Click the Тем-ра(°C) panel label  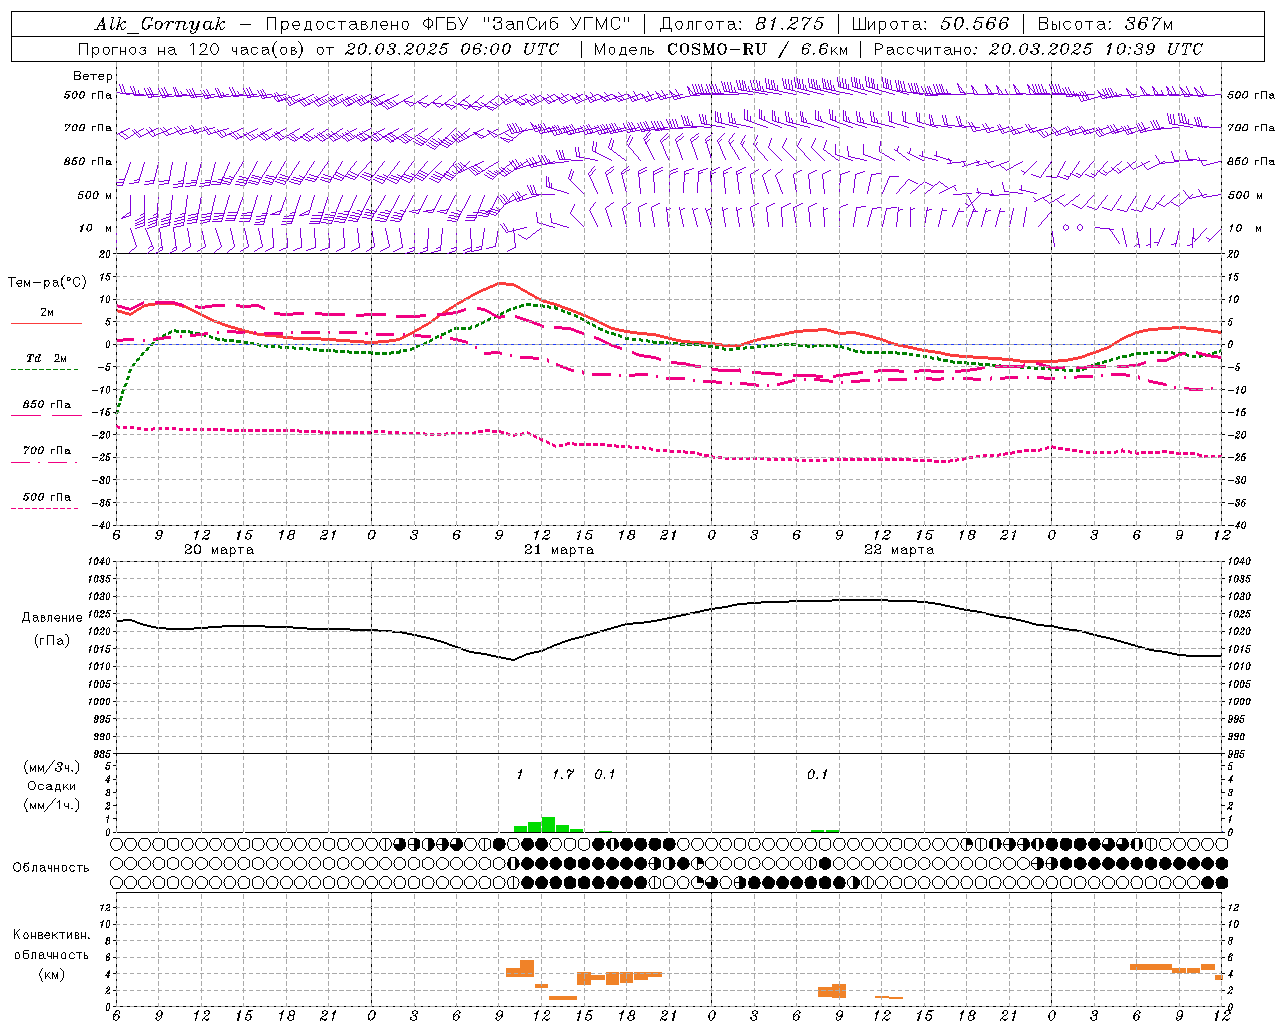pyautogui.click(x=47, y=283)
